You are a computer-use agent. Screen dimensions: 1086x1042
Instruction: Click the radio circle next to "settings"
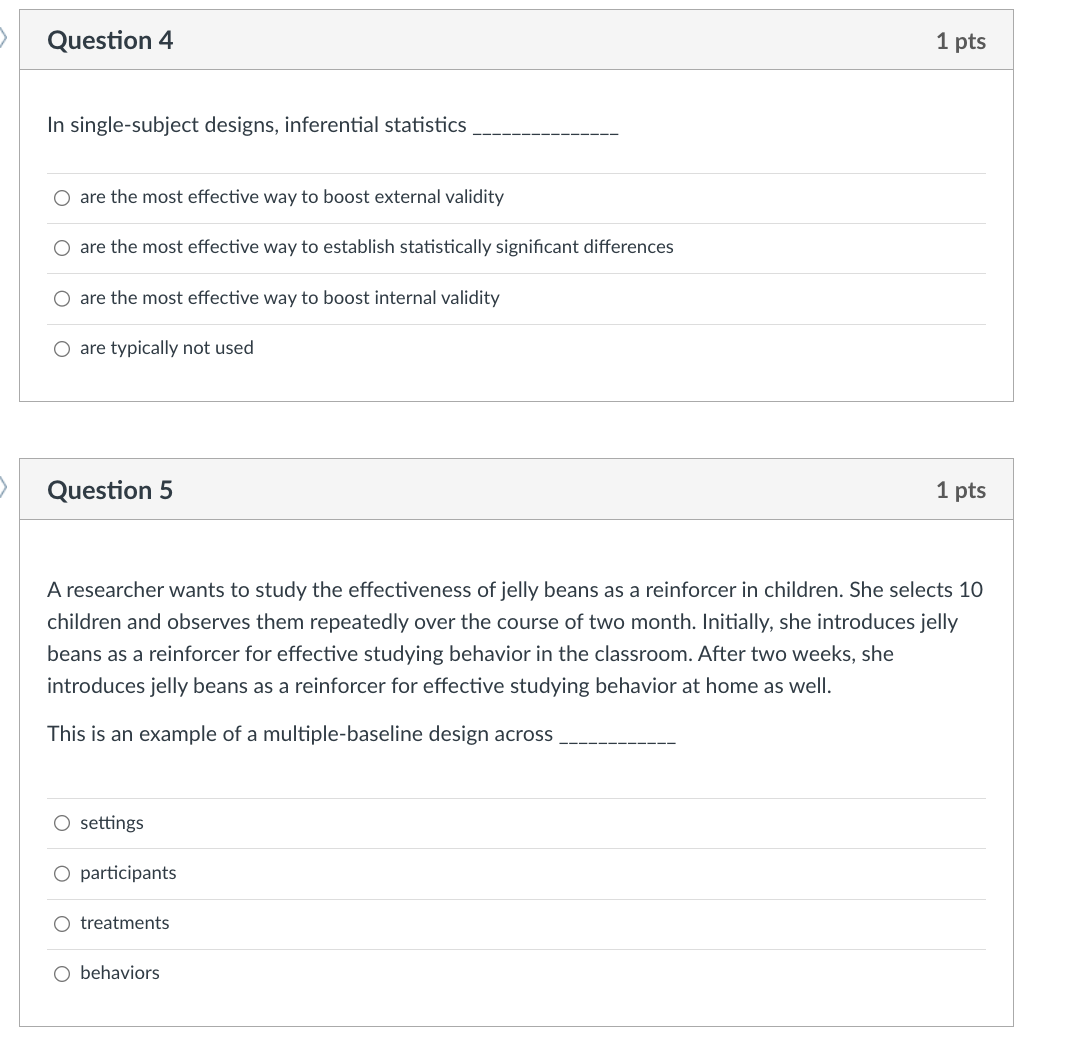[62, 822]
